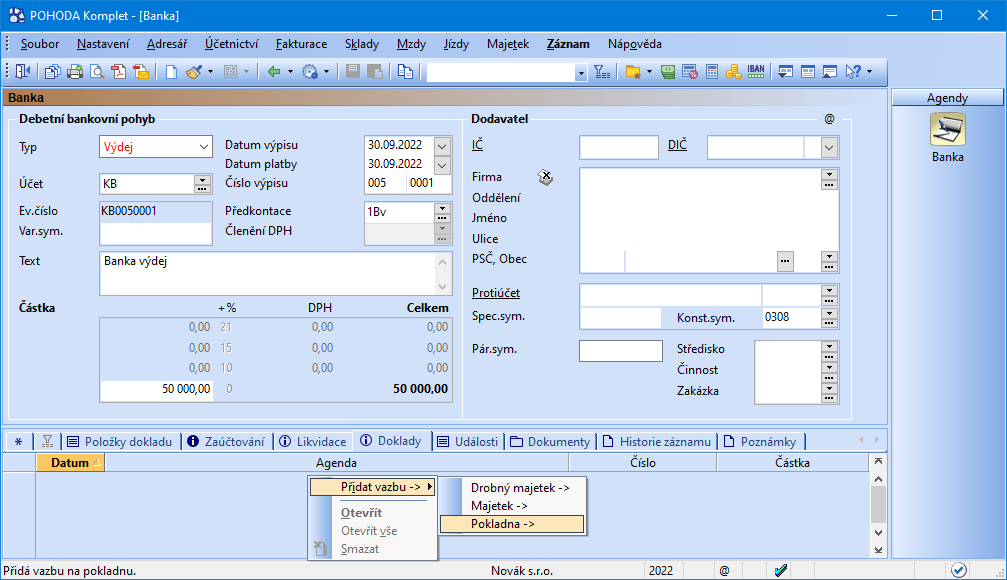
Task: Click the green banknotes toolbar icon
Action: click(668, 72)
